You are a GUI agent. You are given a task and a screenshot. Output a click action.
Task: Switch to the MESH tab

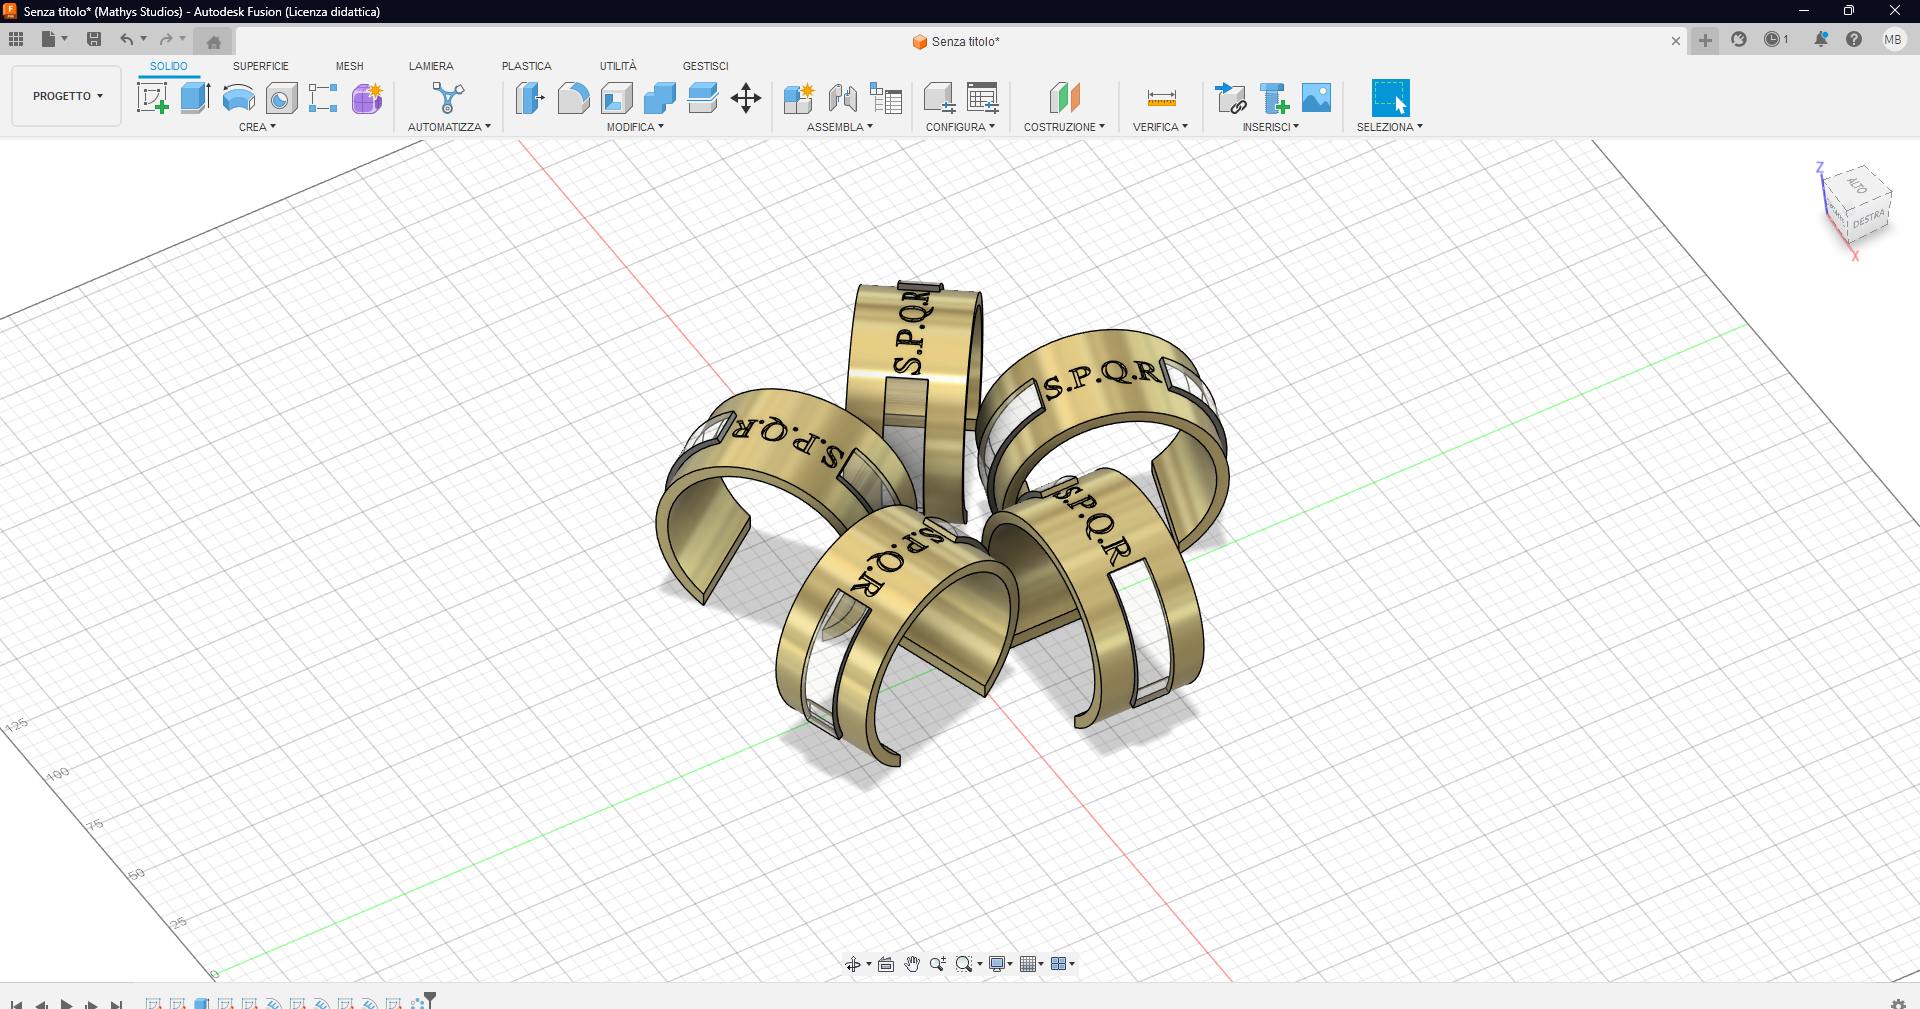pyautogui.click(x=350, y=66)
